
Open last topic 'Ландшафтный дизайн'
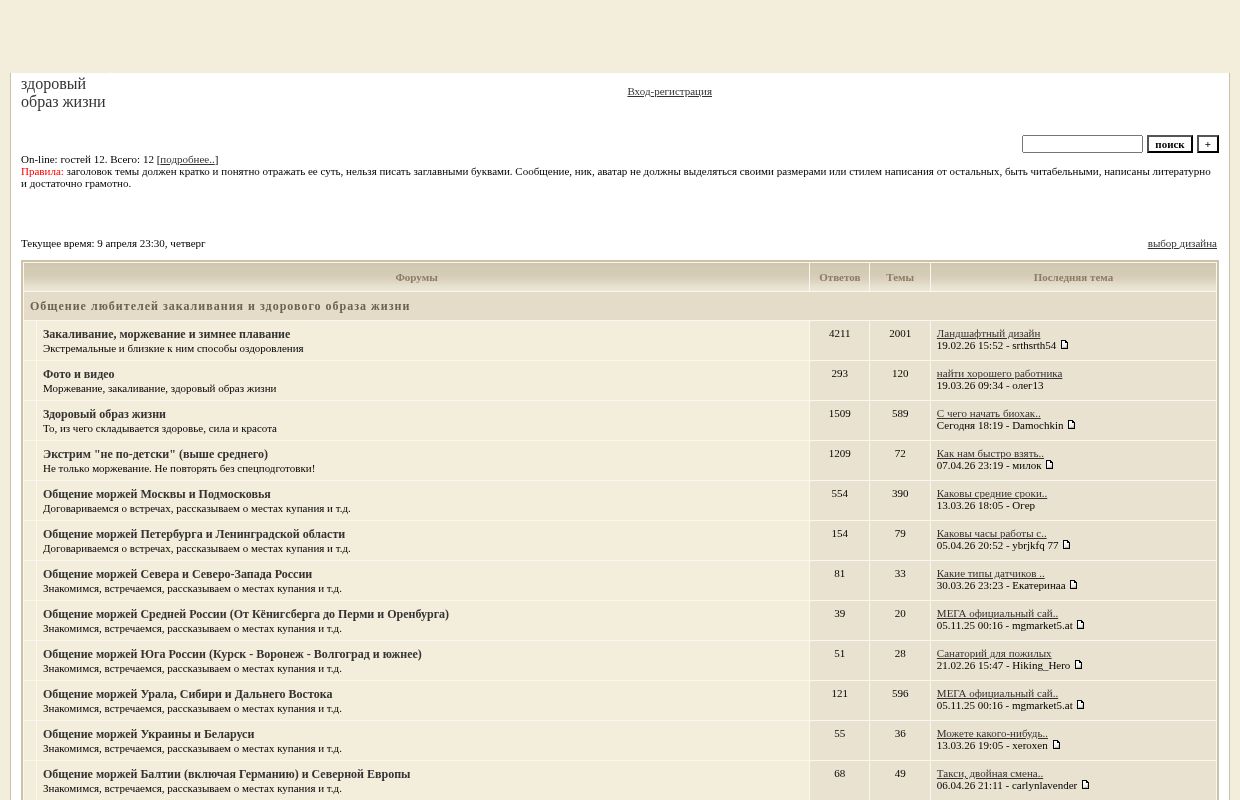click(987, 333)
